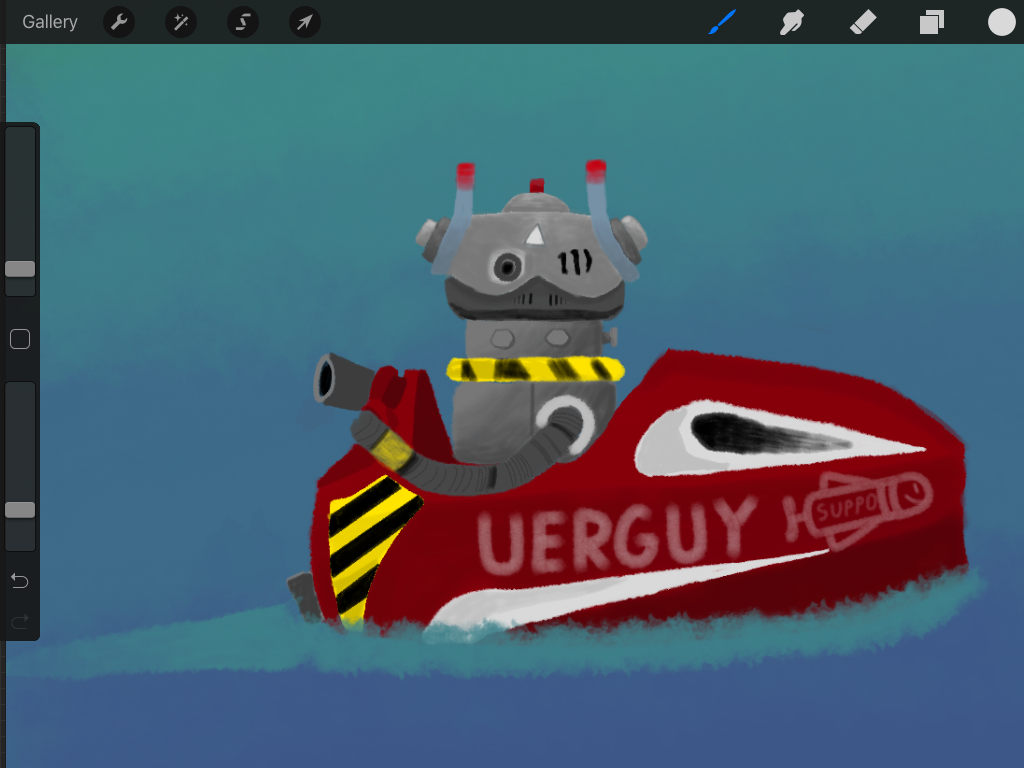
Task: Tap the square modify button in sidebar
Action: tap(20, 340)
